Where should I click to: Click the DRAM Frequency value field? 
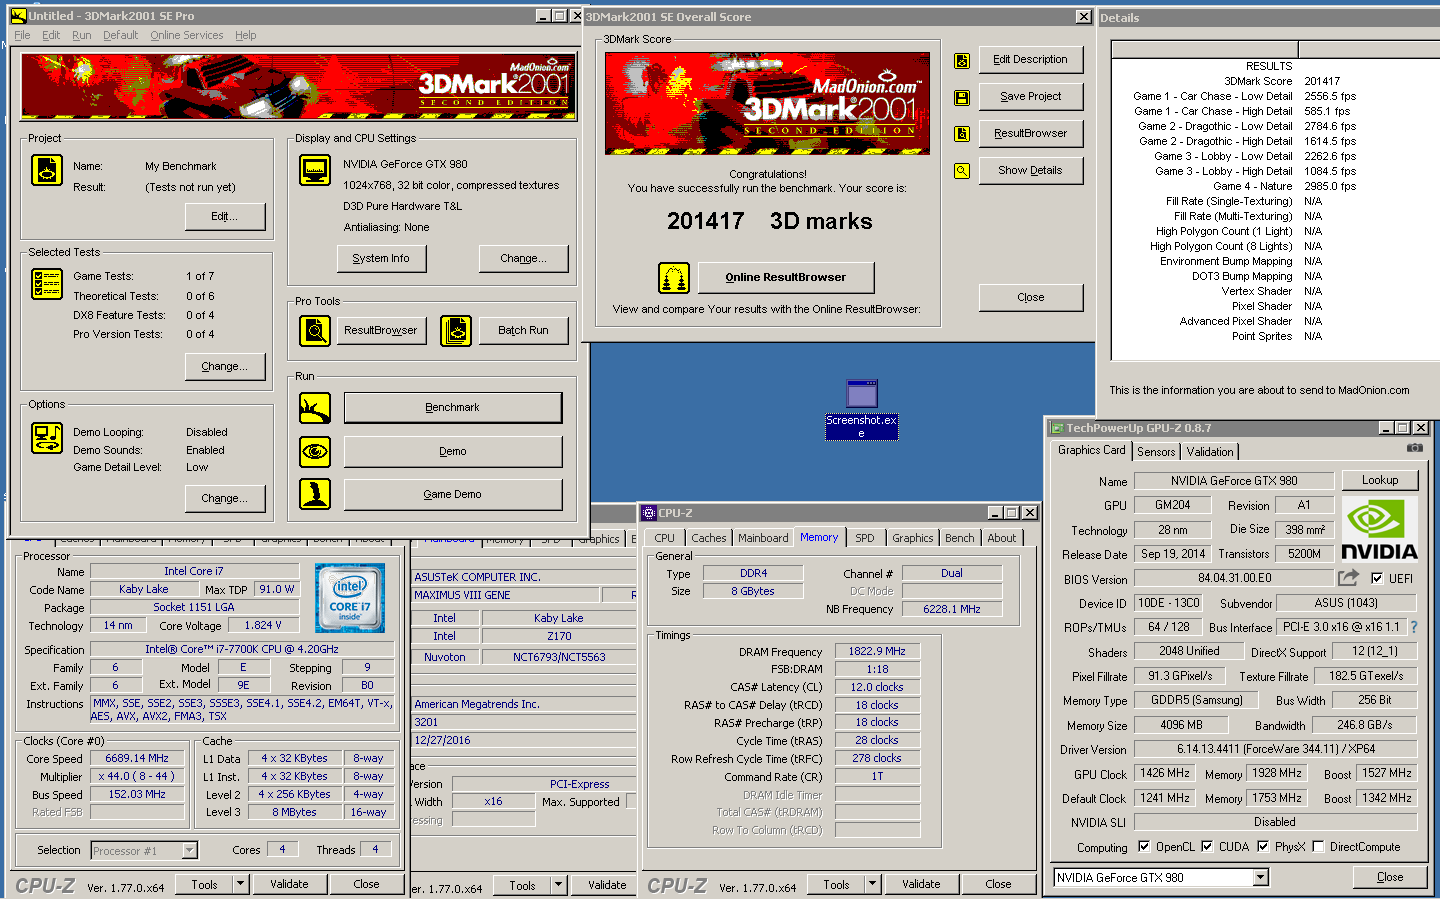tap(877, 651)
